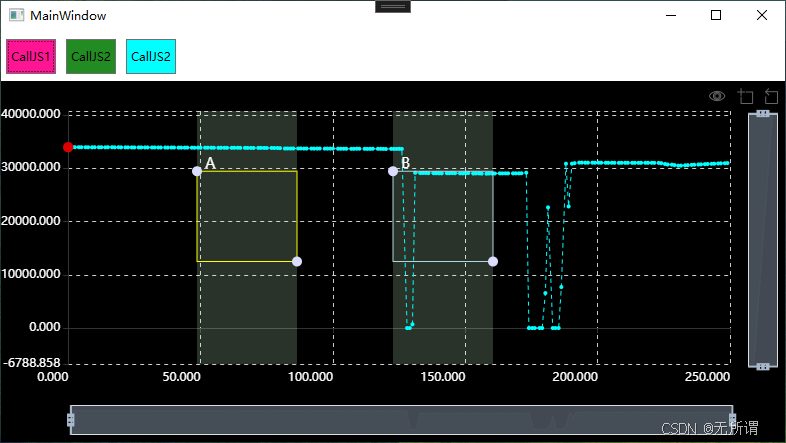Toggle the eye visibility icon in chart toolbox
This screenshot has height=443, width=786.
tap(717, 96)
